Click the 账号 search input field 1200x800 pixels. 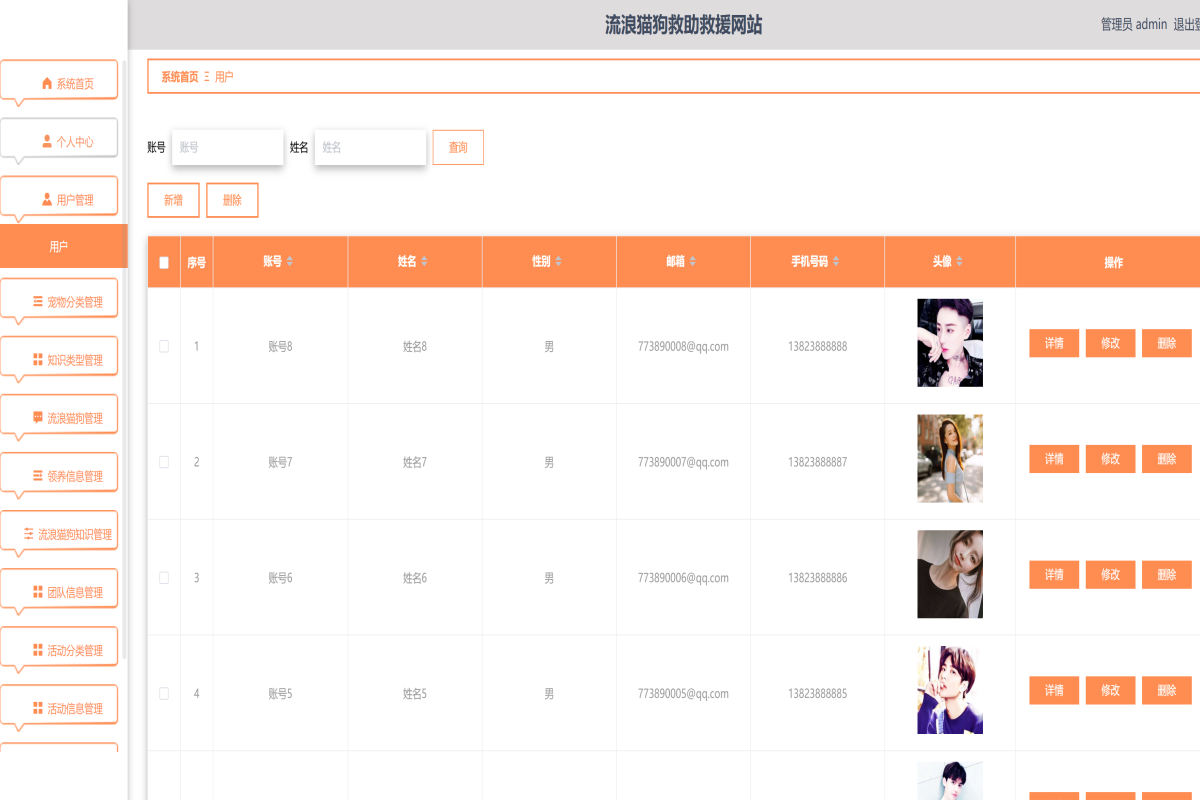click(227, 147)
